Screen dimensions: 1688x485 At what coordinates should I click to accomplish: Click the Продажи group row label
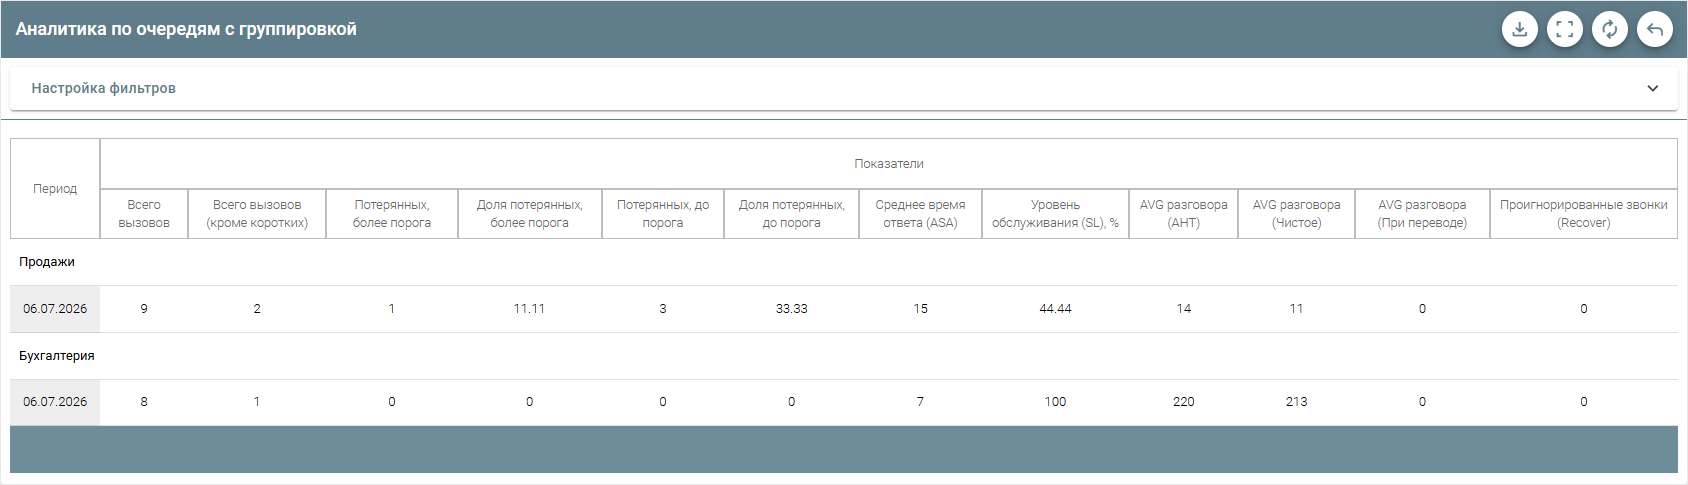coord(47,262)
